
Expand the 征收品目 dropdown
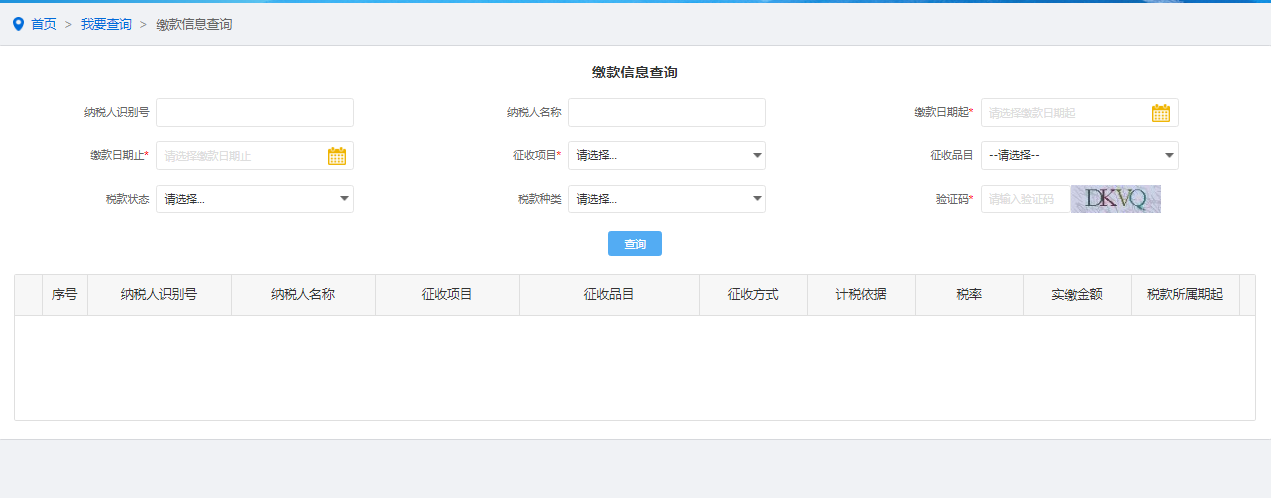(1079, 156)
